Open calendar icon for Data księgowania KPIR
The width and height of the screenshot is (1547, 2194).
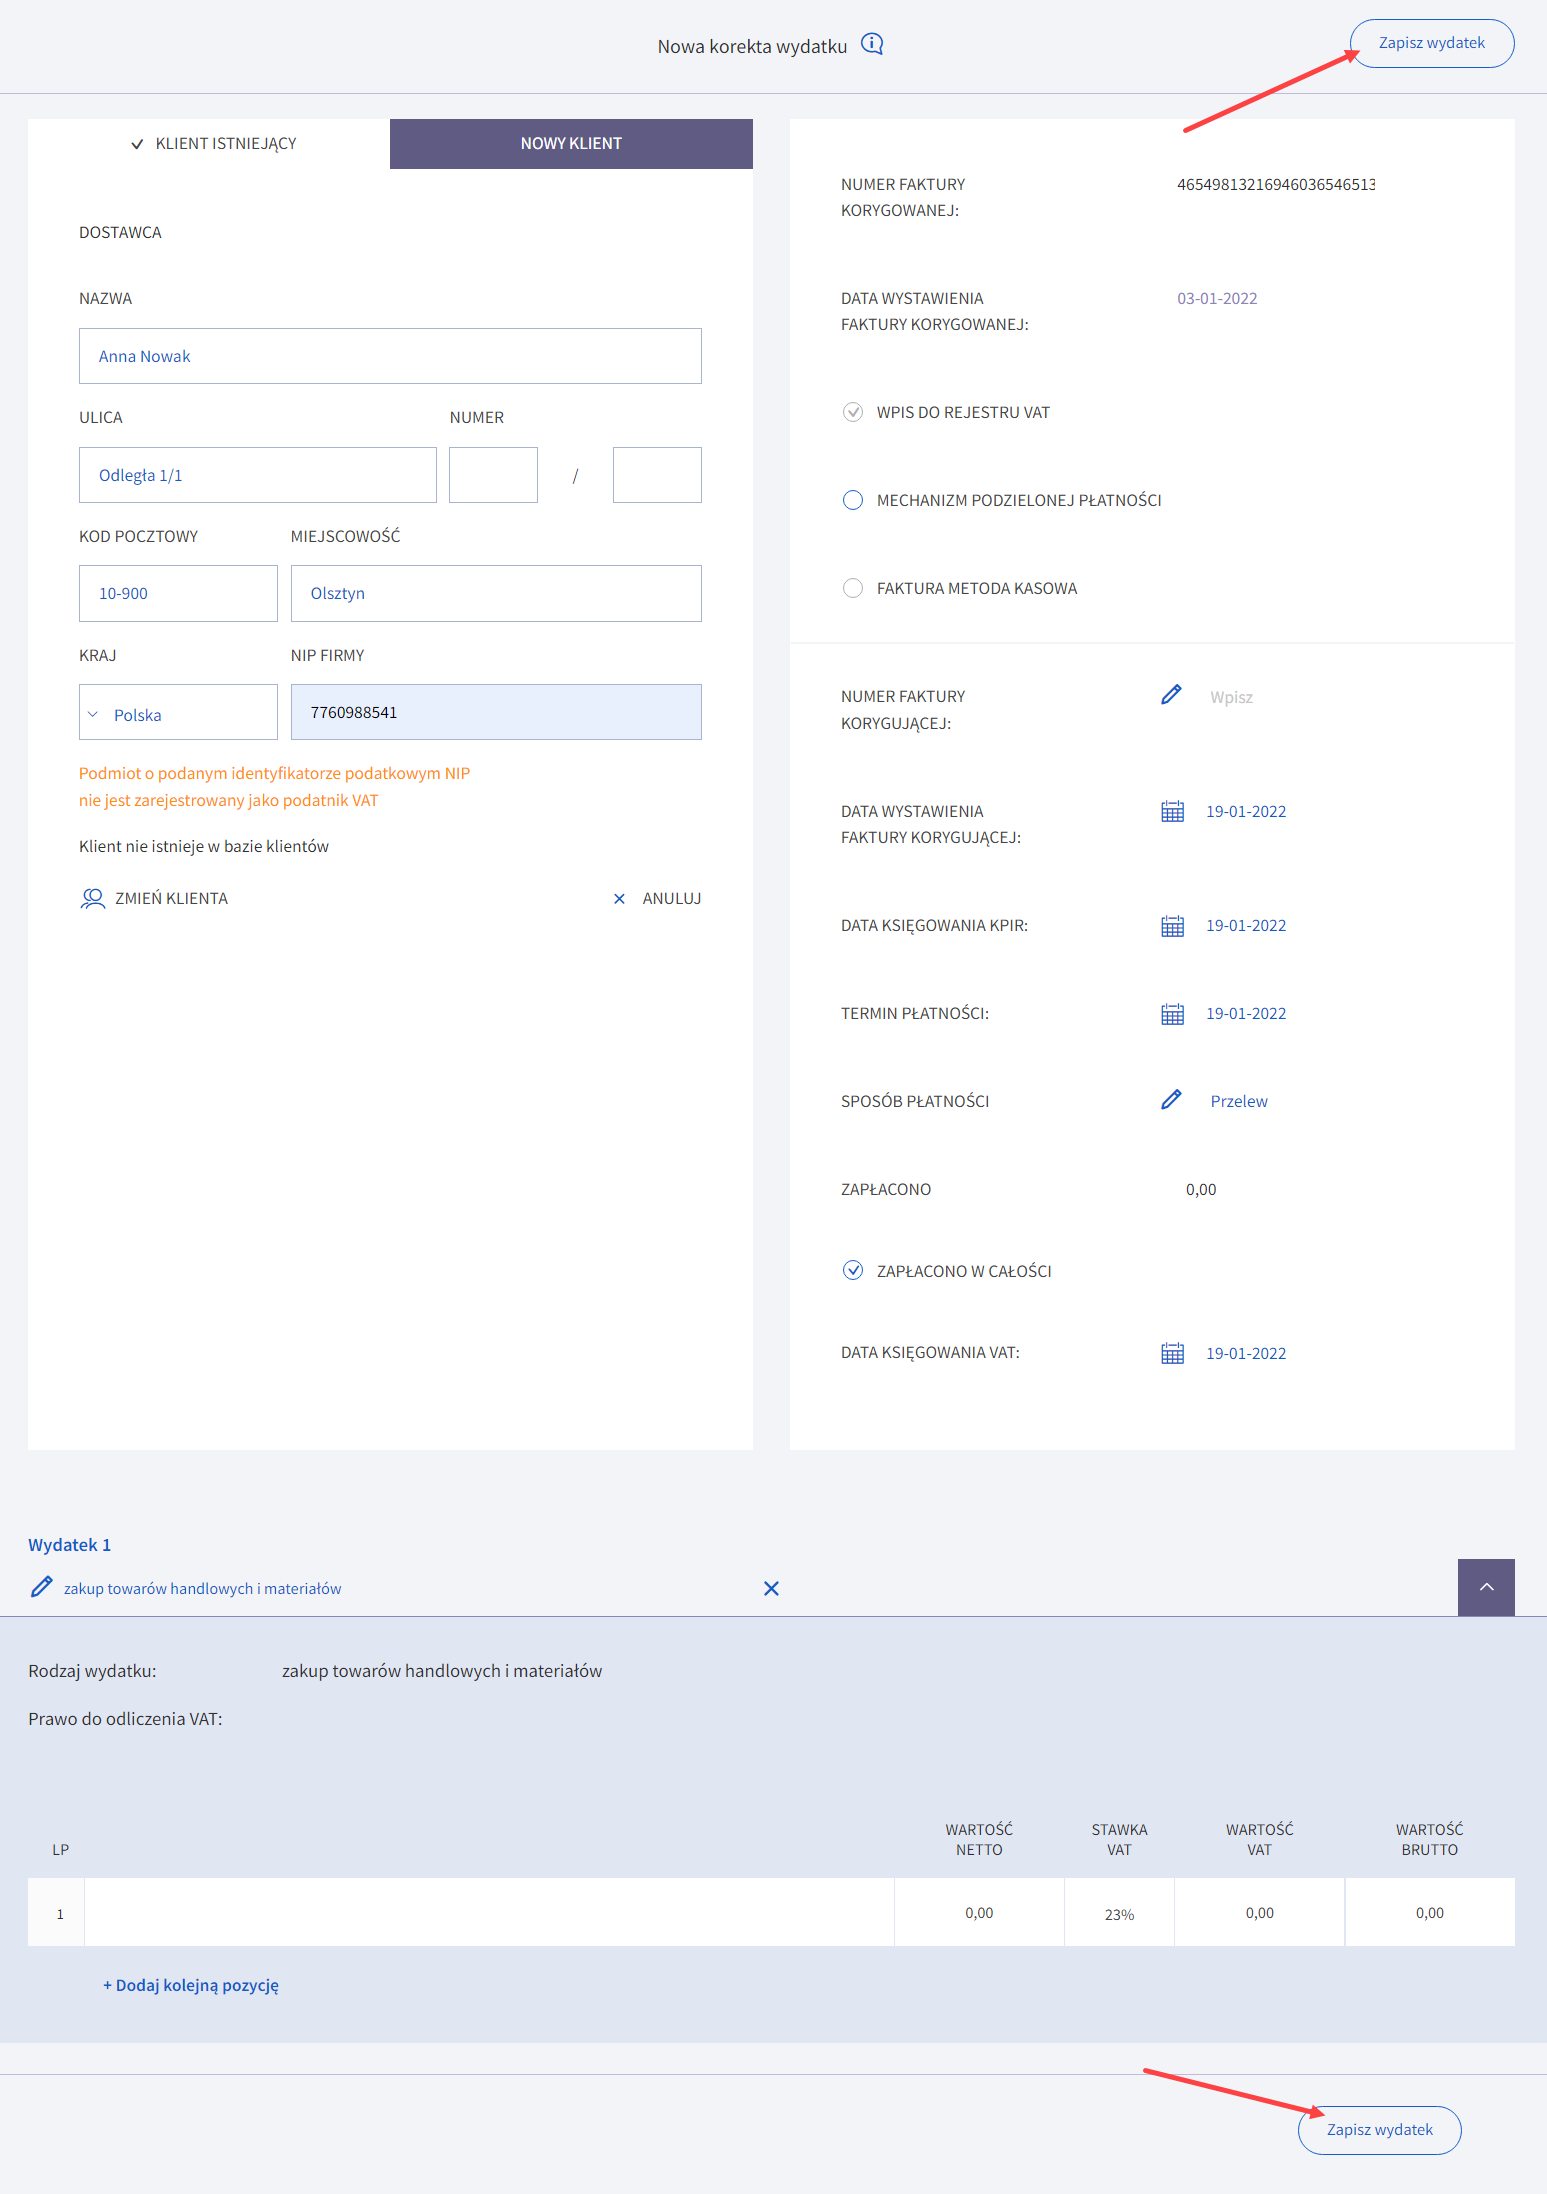pos(1172,926)
